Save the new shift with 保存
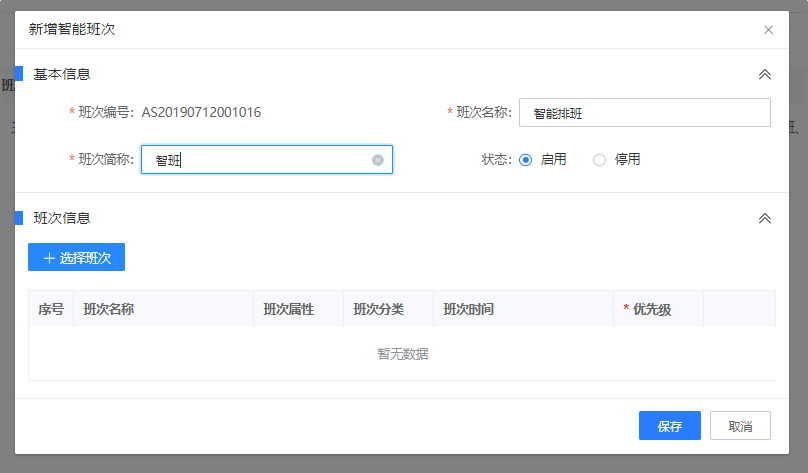The image size is (808, 473). click(669, 426)
